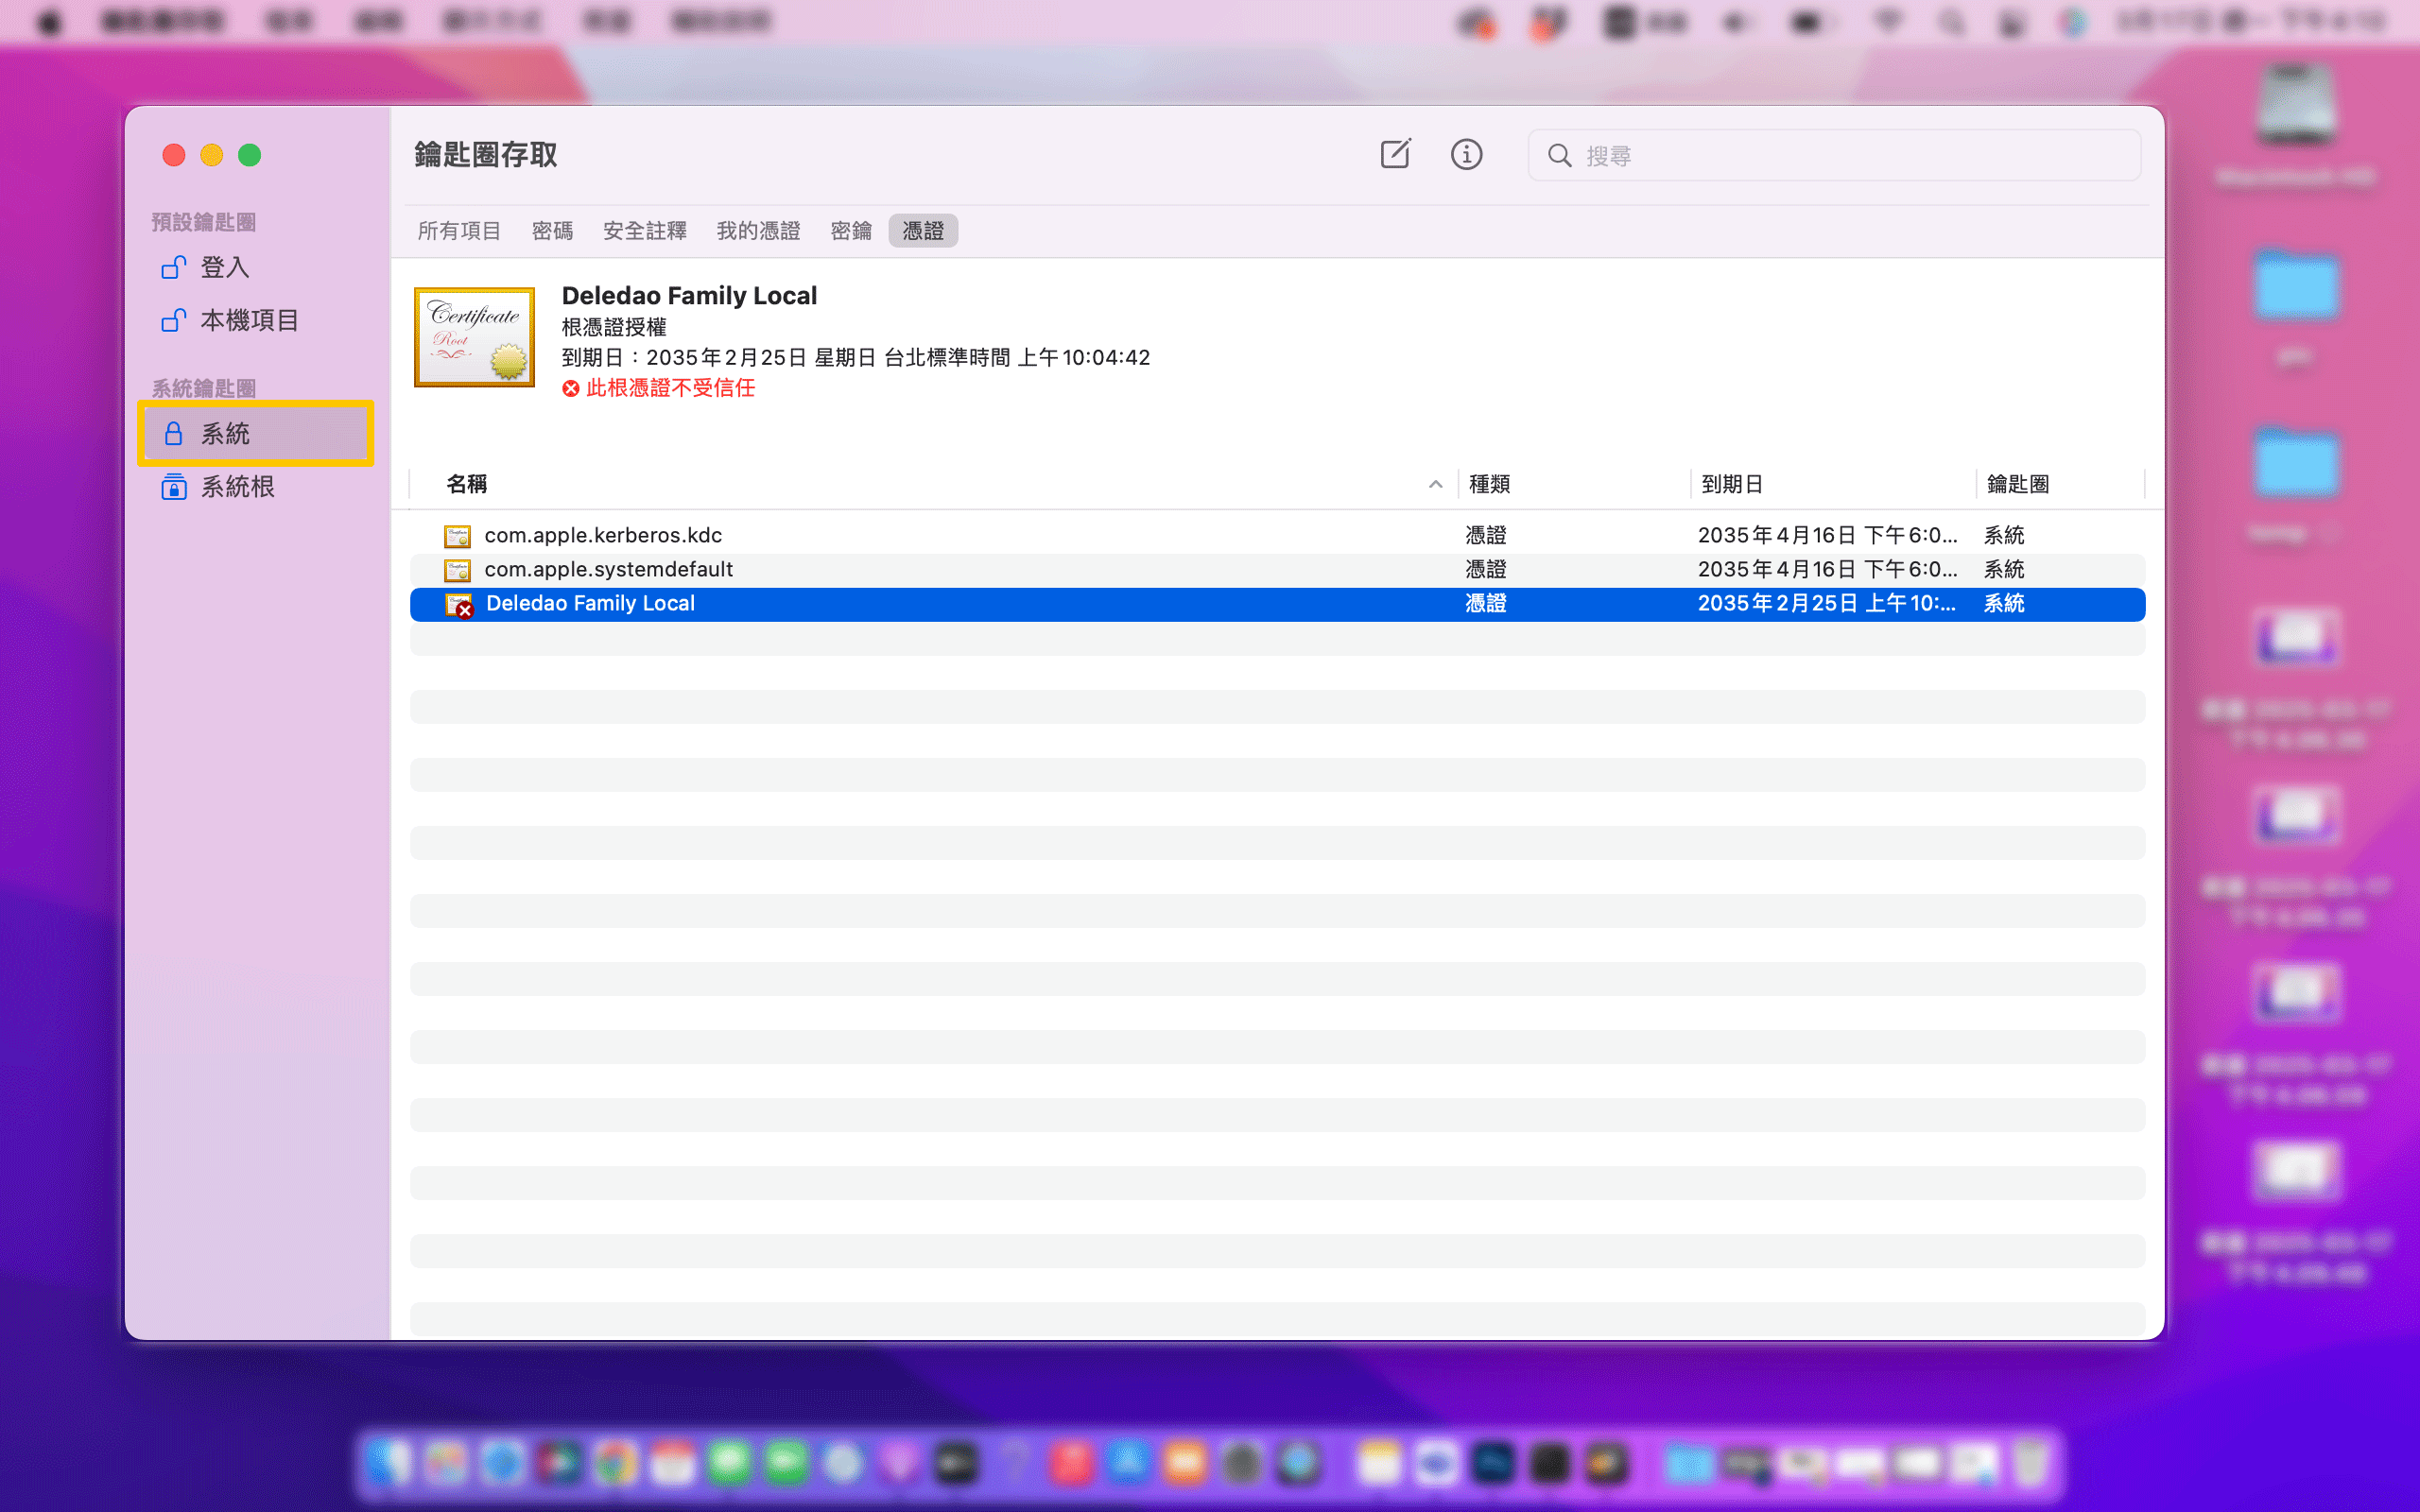
Task: Sort by the 到期日 column header
Action: pyautogui.click(x=1731, y=484)
